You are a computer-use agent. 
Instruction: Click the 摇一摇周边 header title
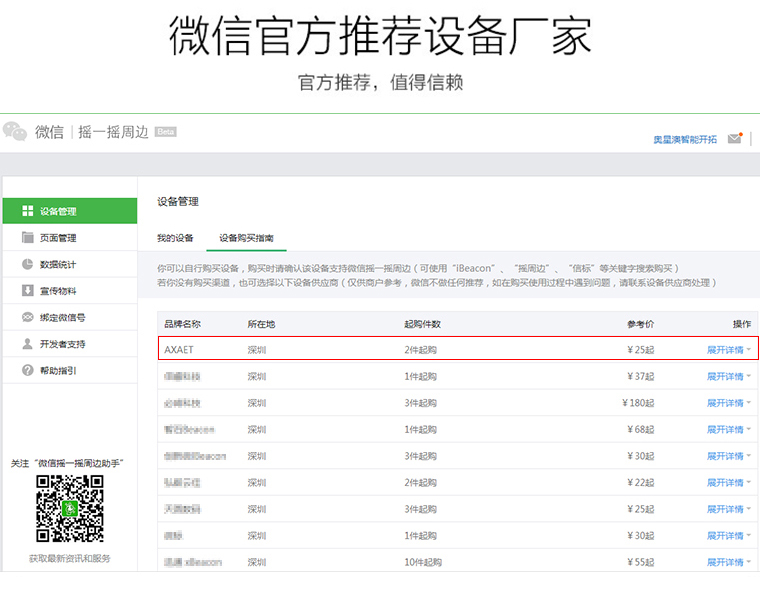(113, 132)
